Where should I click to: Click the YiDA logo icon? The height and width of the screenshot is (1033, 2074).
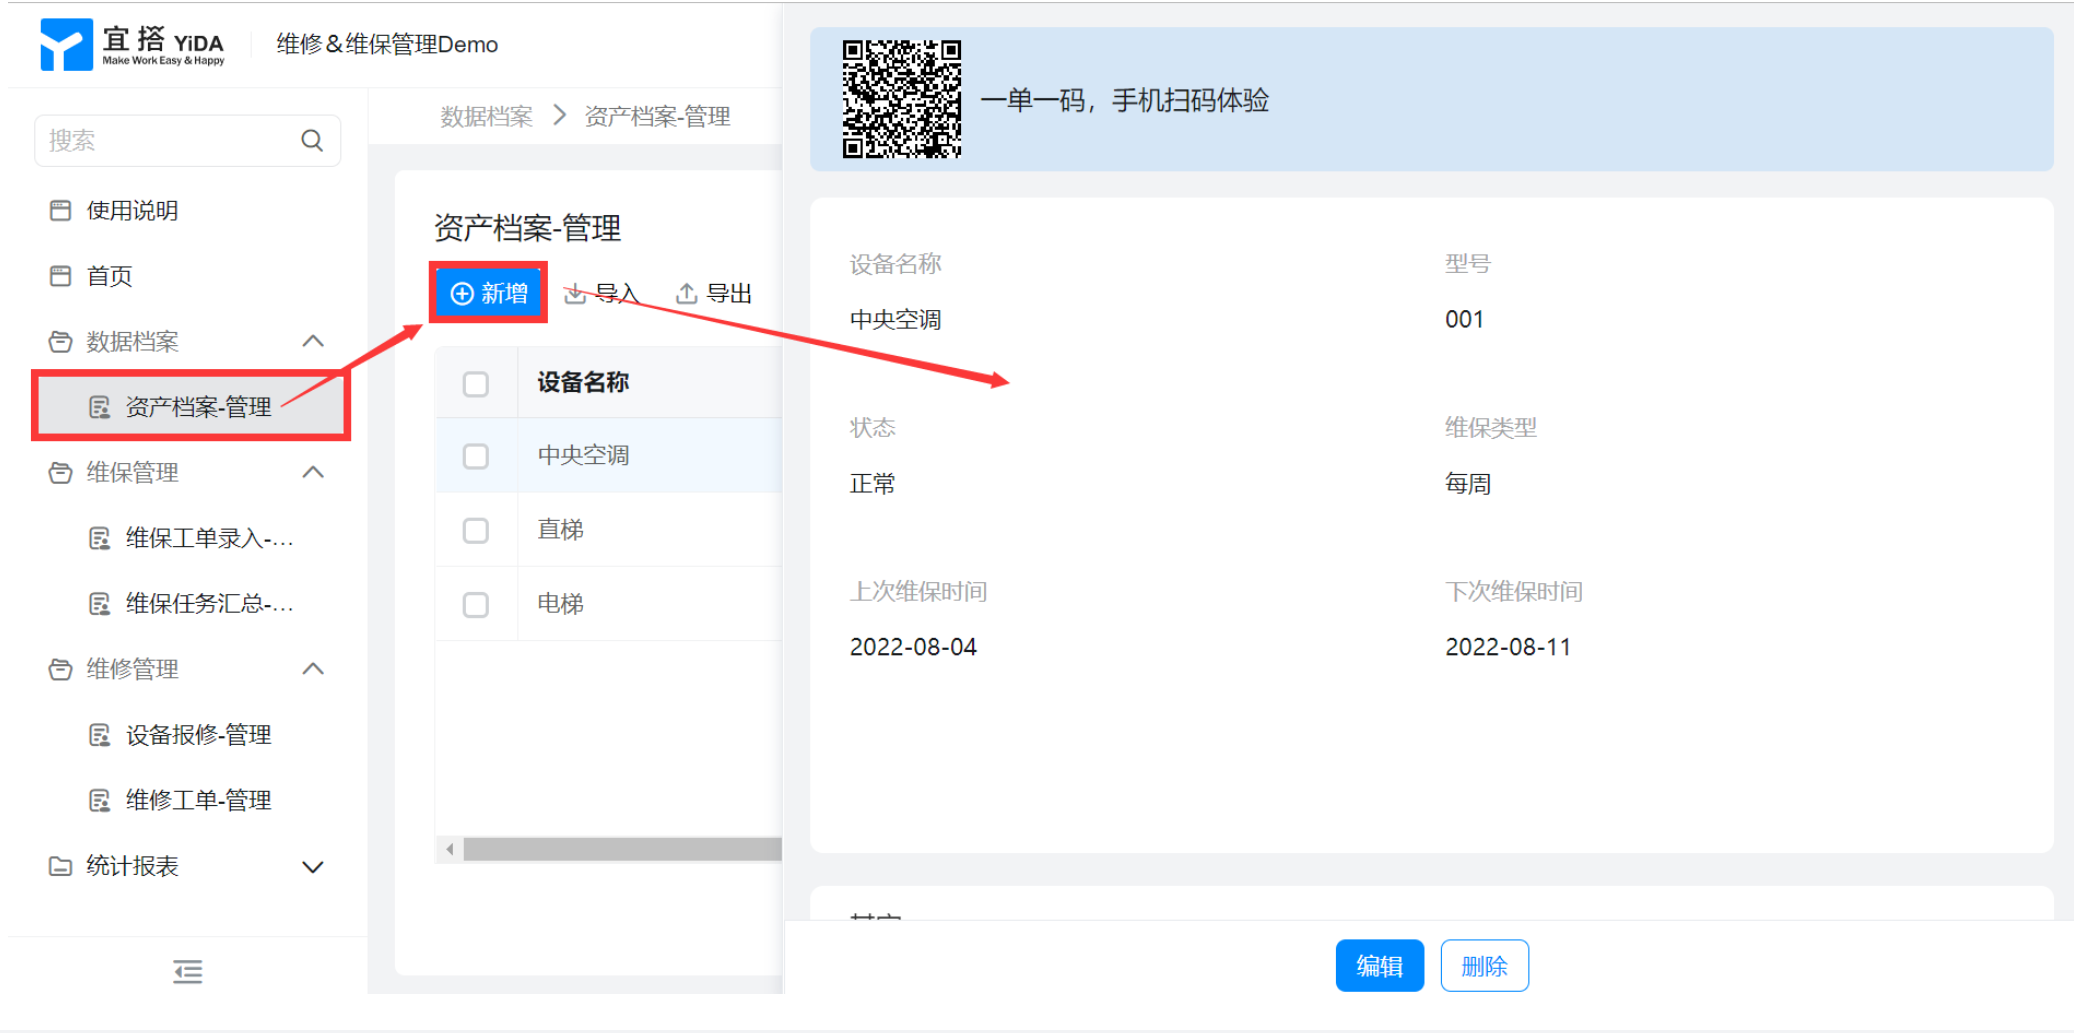coord(66,45)
